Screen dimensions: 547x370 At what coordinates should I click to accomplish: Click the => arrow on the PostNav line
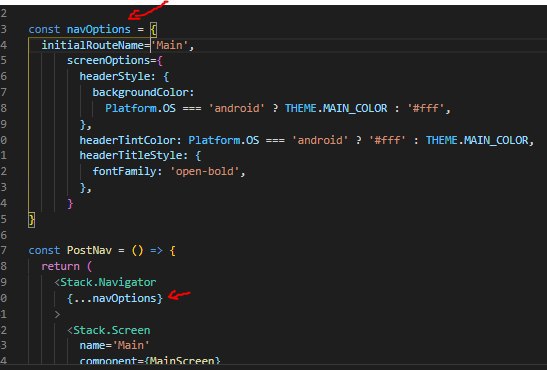(156, 250)
